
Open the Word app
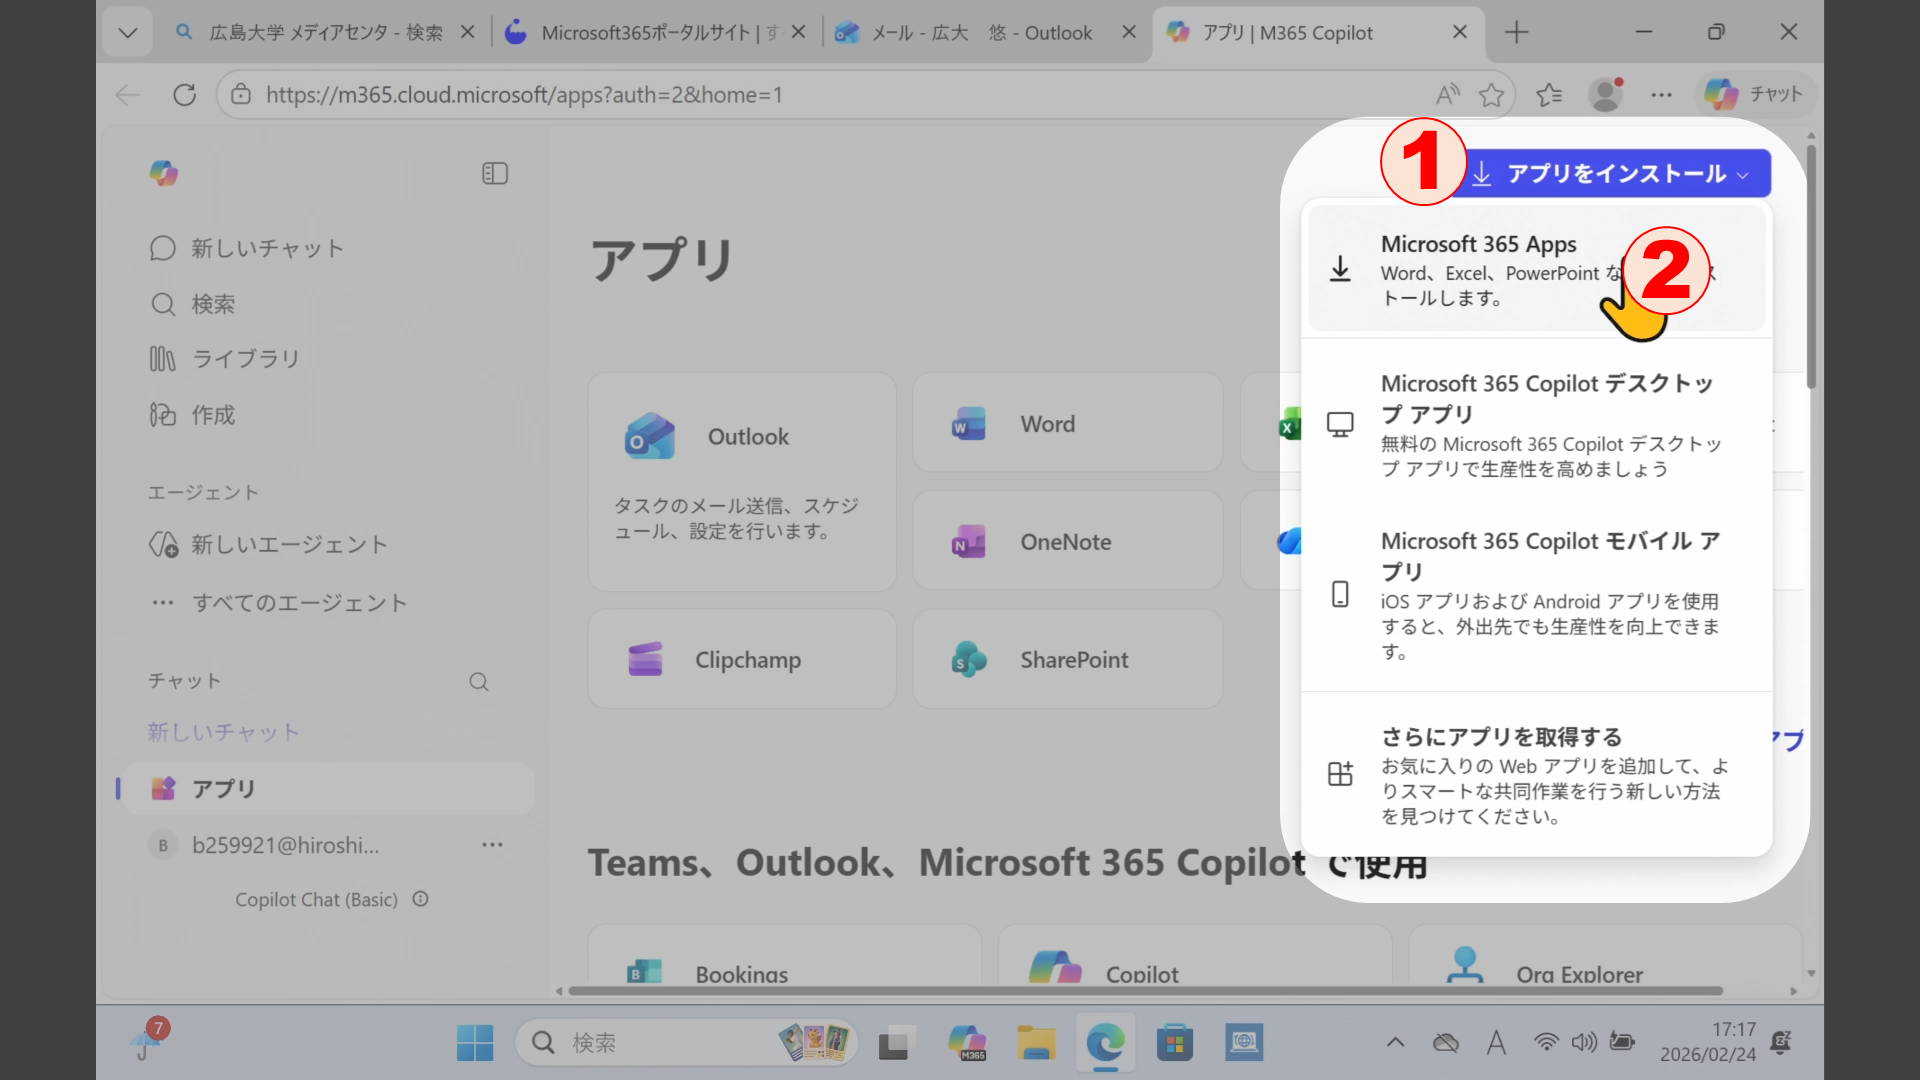(x=1066, y=423)
